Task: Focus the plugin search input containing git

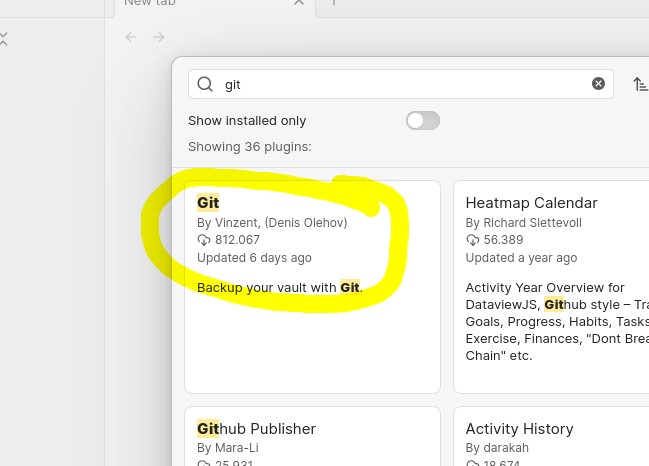Action: tap(401, 84)
